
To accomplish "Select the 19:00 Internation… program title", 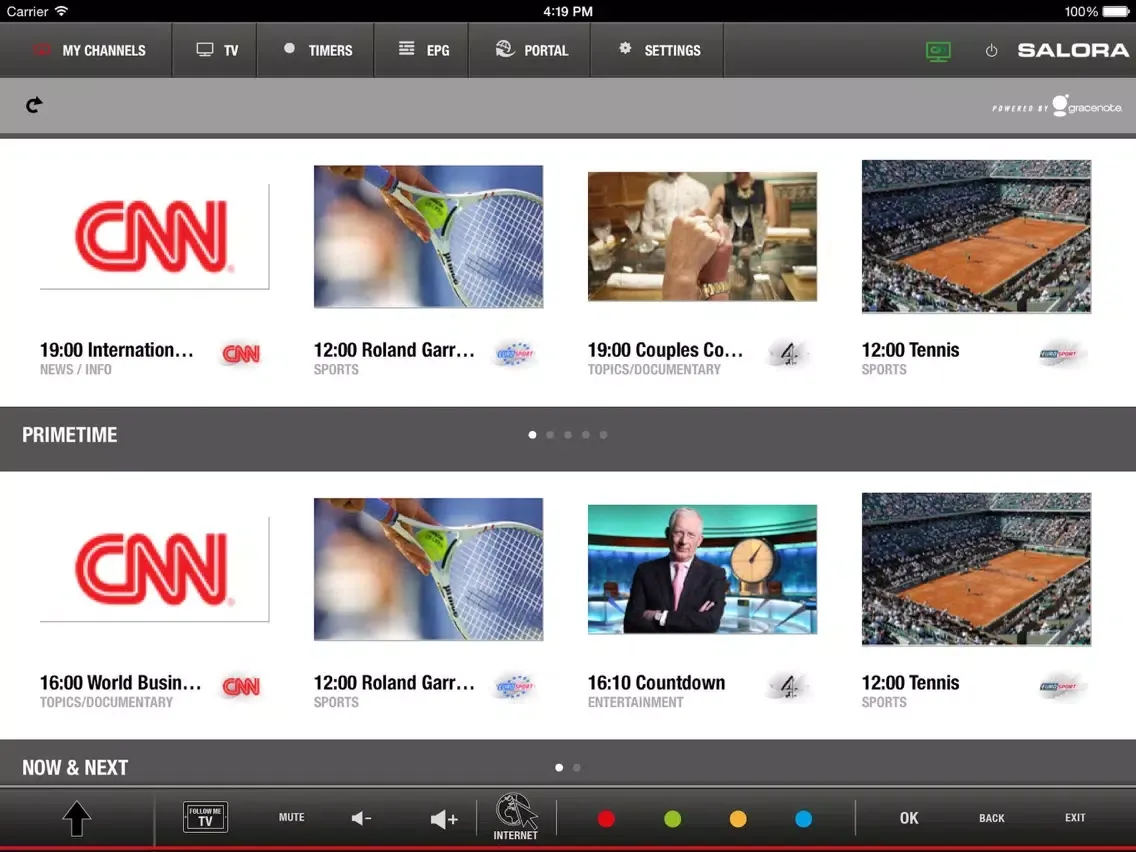I will [117, 350].
